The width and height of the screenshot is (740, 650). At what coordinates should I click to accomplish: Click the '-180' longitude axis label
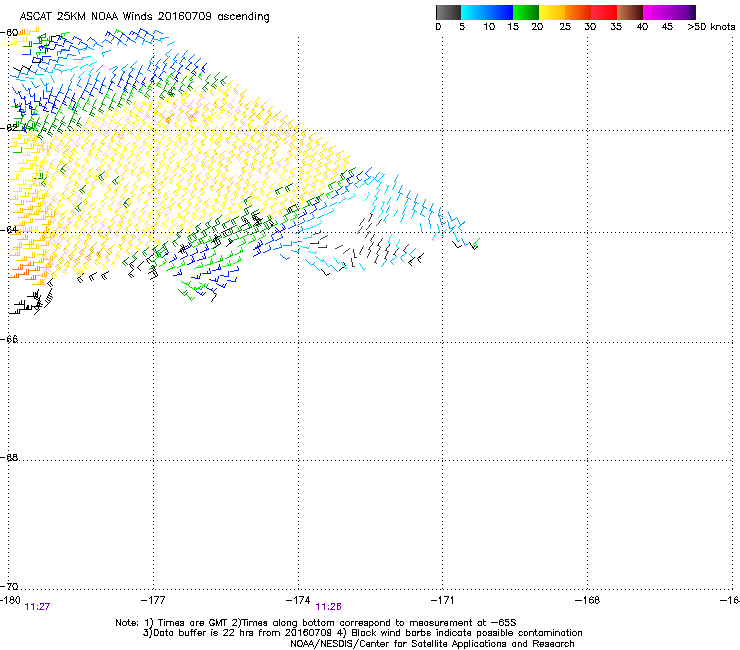tap(10, 600)
